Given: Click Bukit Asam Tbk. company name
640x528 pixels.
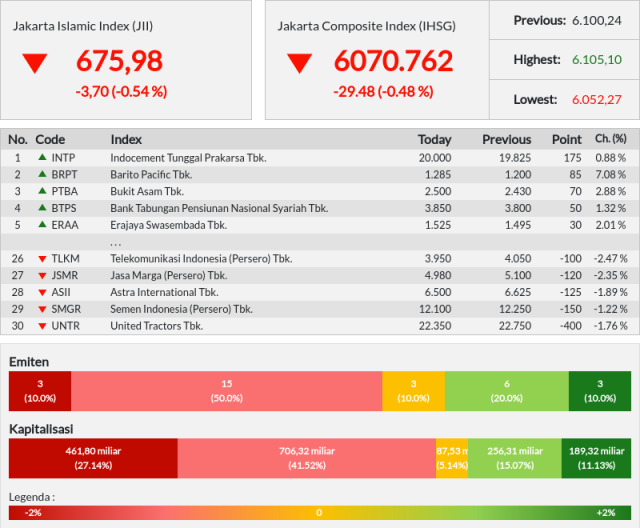Looking at the screenshot, I should 147,191.
